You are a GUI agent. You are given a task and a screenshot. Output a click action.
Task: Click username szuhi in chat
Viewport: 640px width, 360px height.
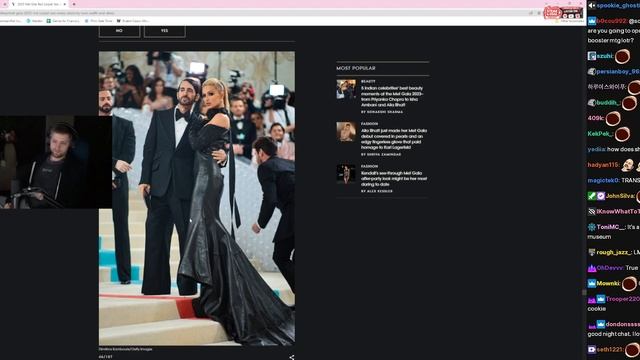(604, 56)
